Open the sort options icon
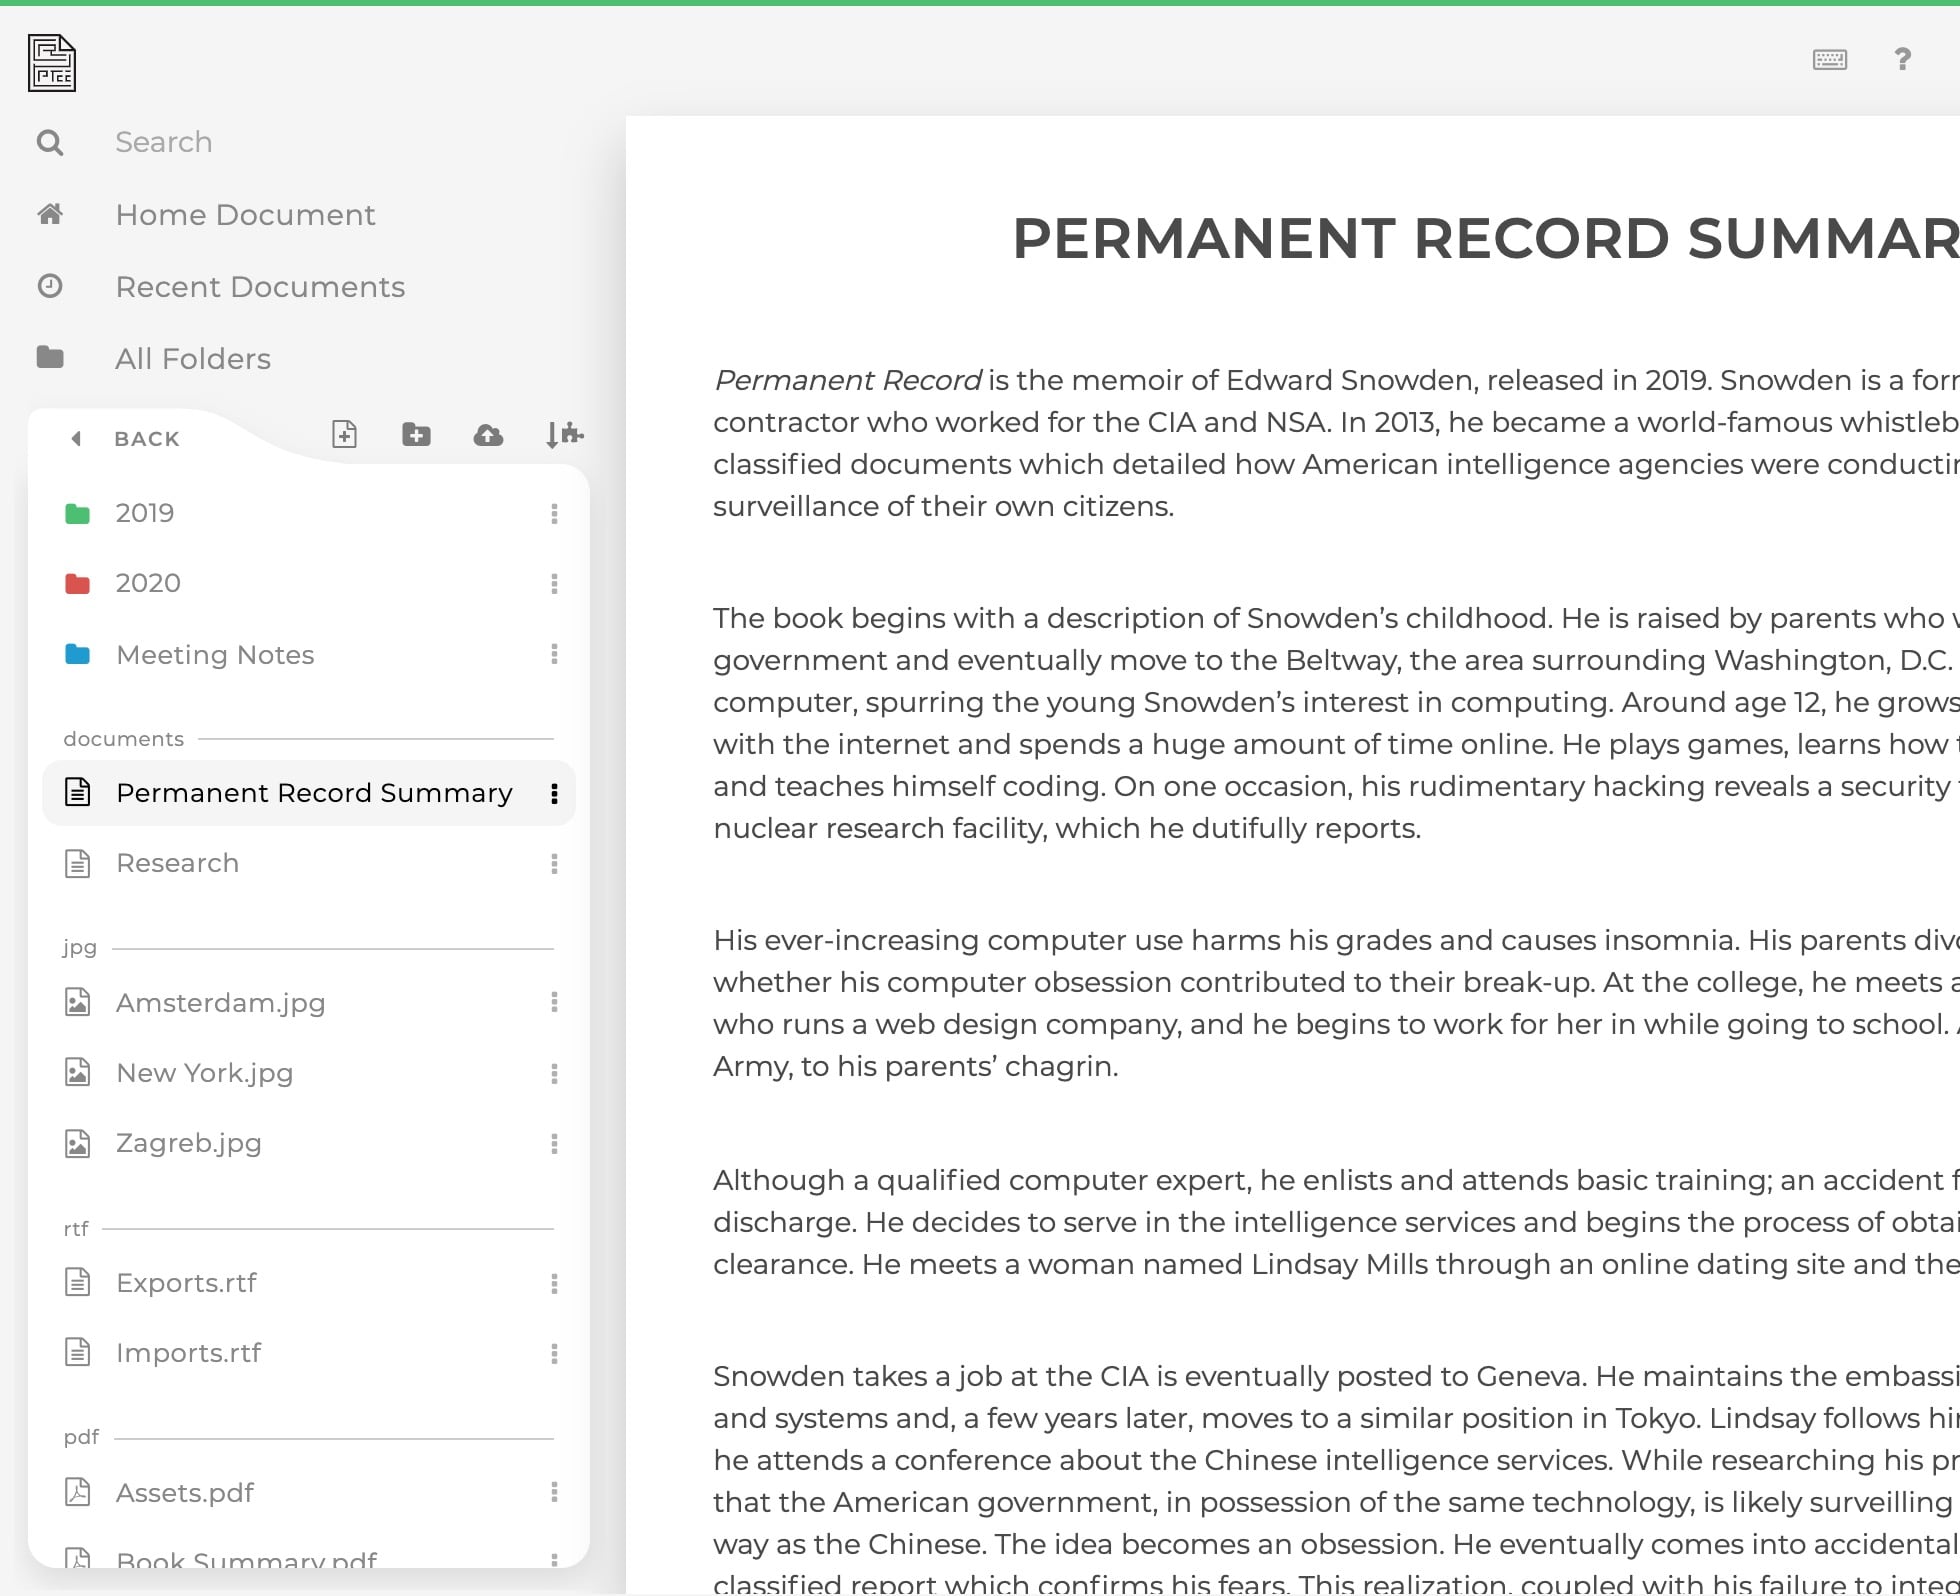The height and width of the screenshot is (1596, 1960). pos(564,434)
